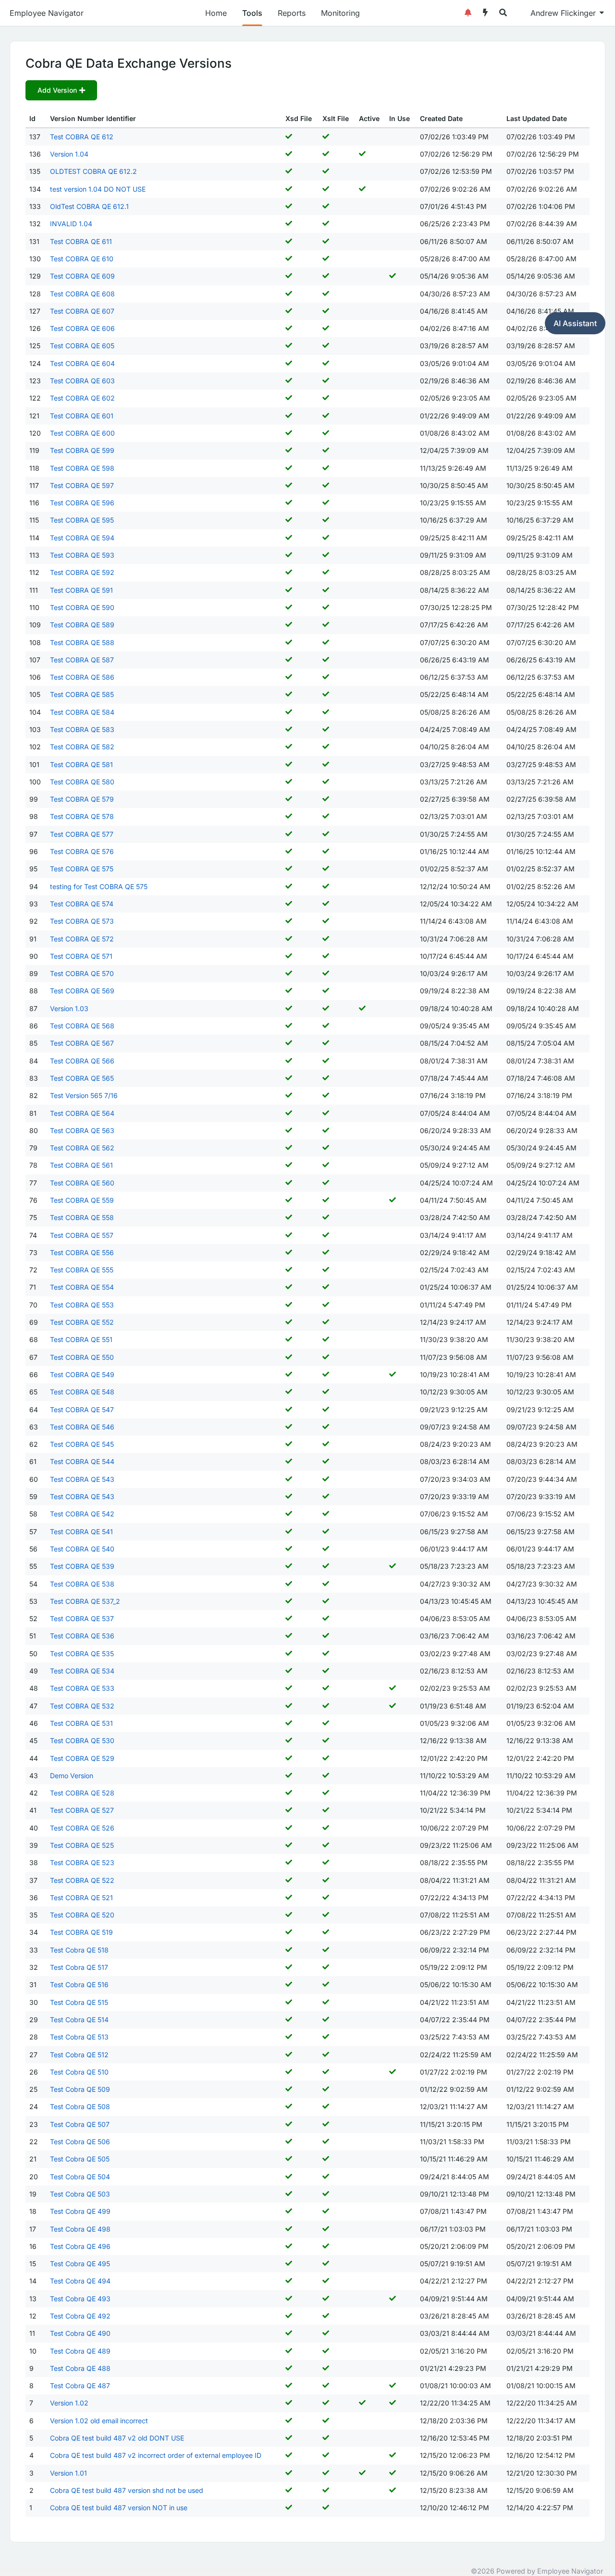Image resolution: width=615 pixels, height=2576 pixels.
Task: Open Cobra QE test build 487 version NOT in use
Action: (119, 2507)
